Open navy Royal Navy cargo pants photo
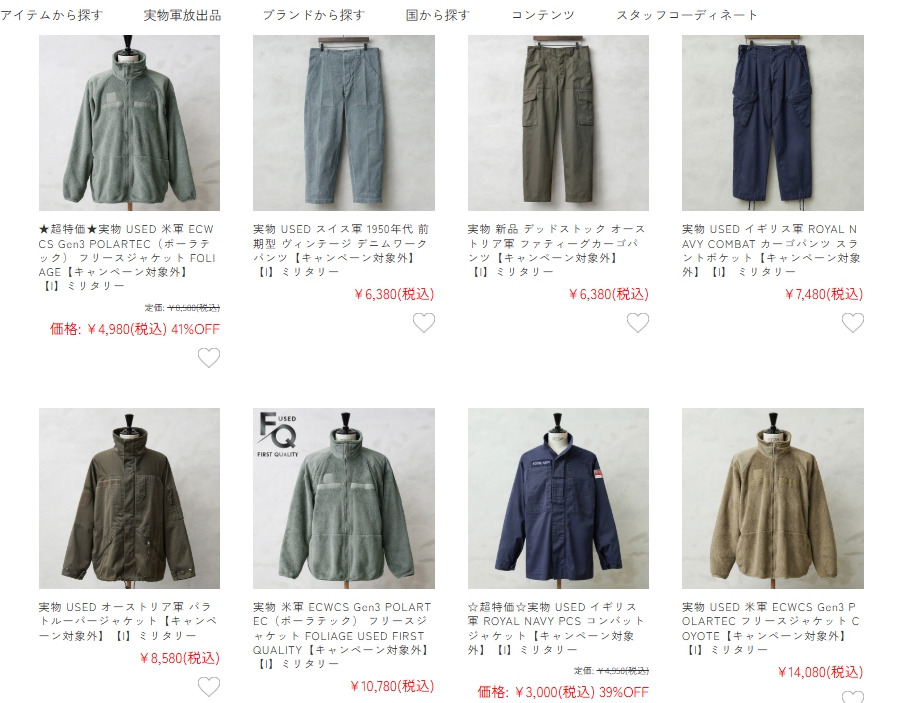 pyautogui.click(x=773, y=122)
